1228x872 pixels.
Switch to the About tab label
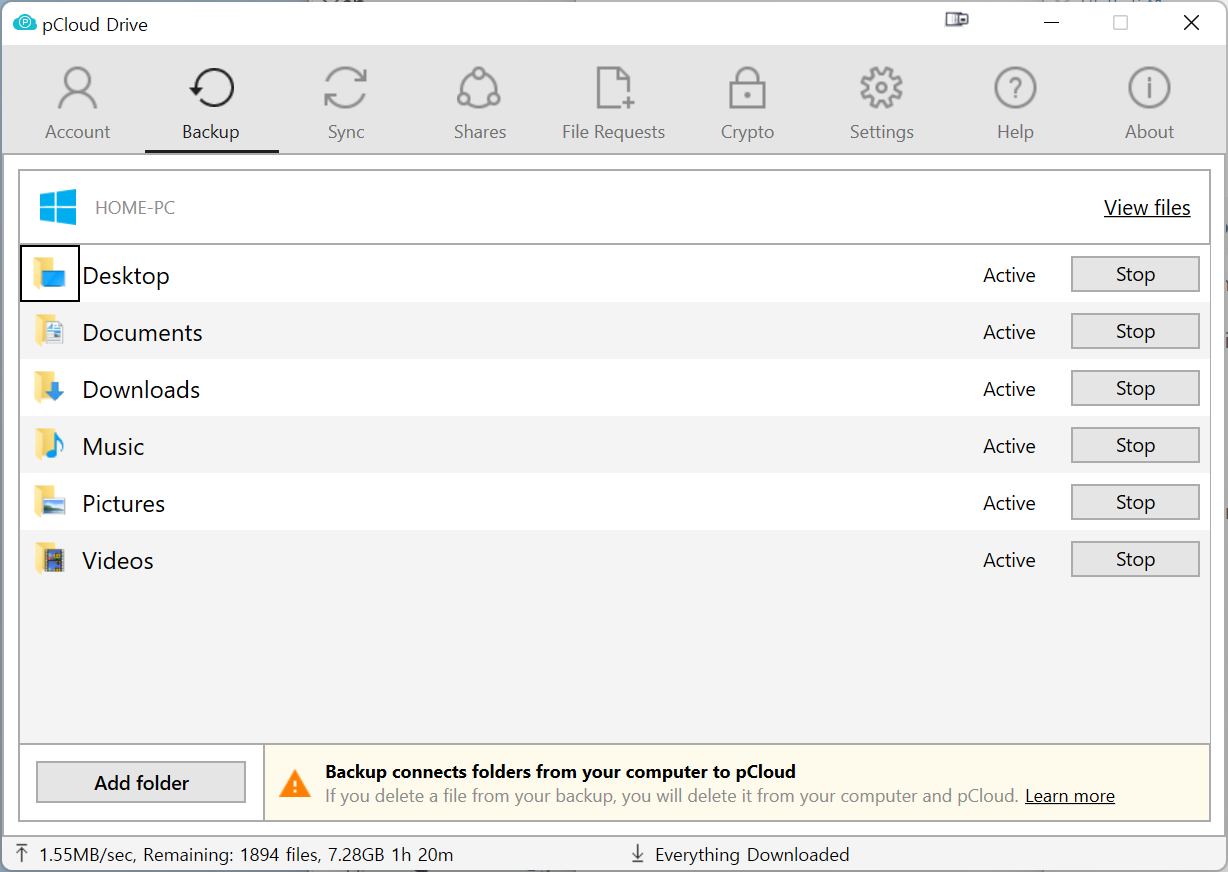click(1149, 132)
